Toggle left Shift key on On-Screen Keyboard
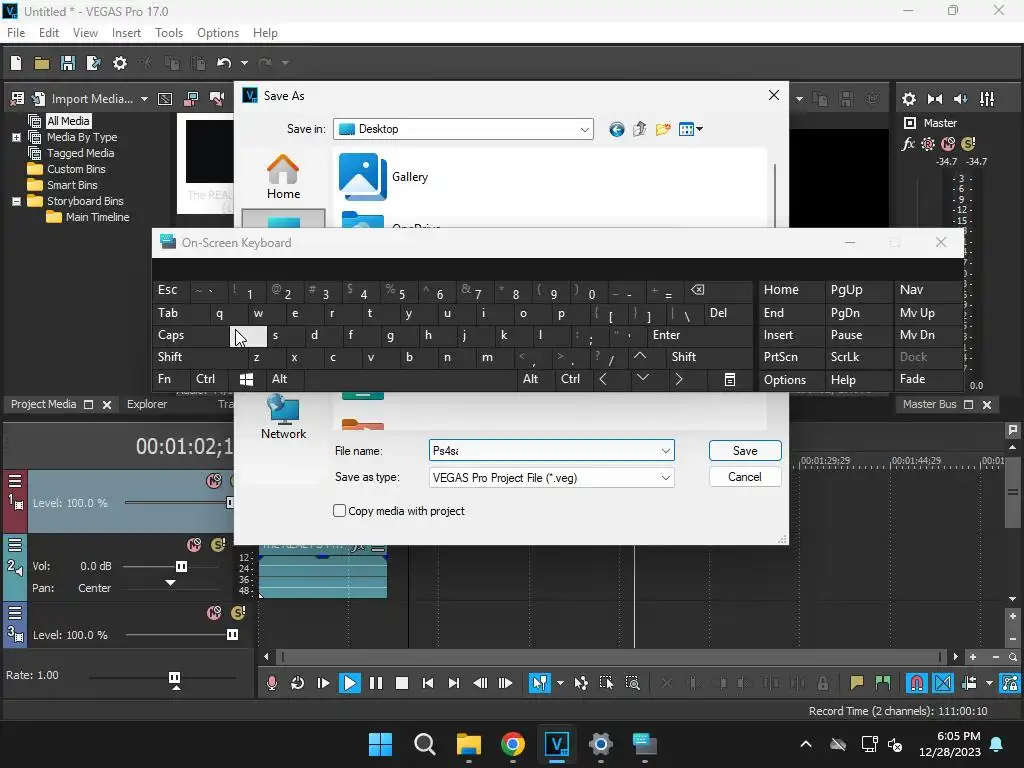The height and width of the screenshot is (768, 1024). [x=200, y=357]
